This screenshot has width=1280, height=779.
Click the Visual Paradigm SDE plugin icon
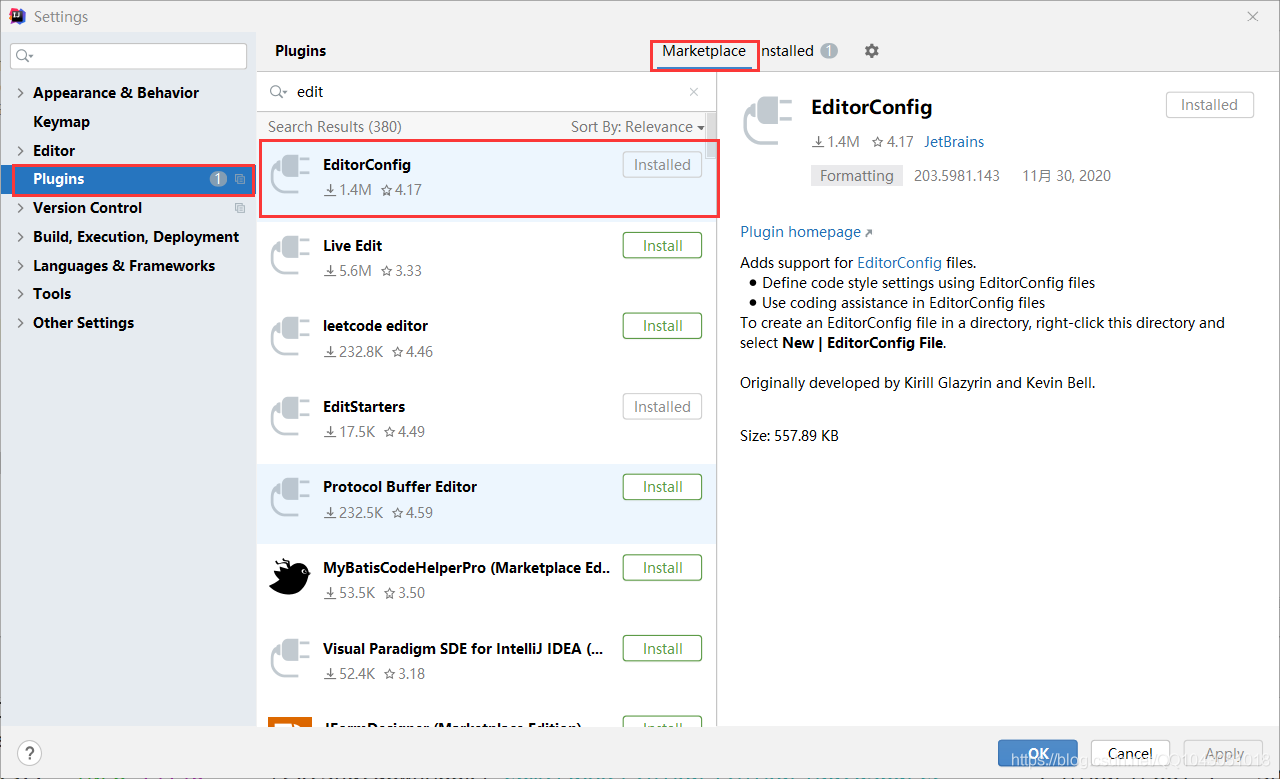pos(291,660)
